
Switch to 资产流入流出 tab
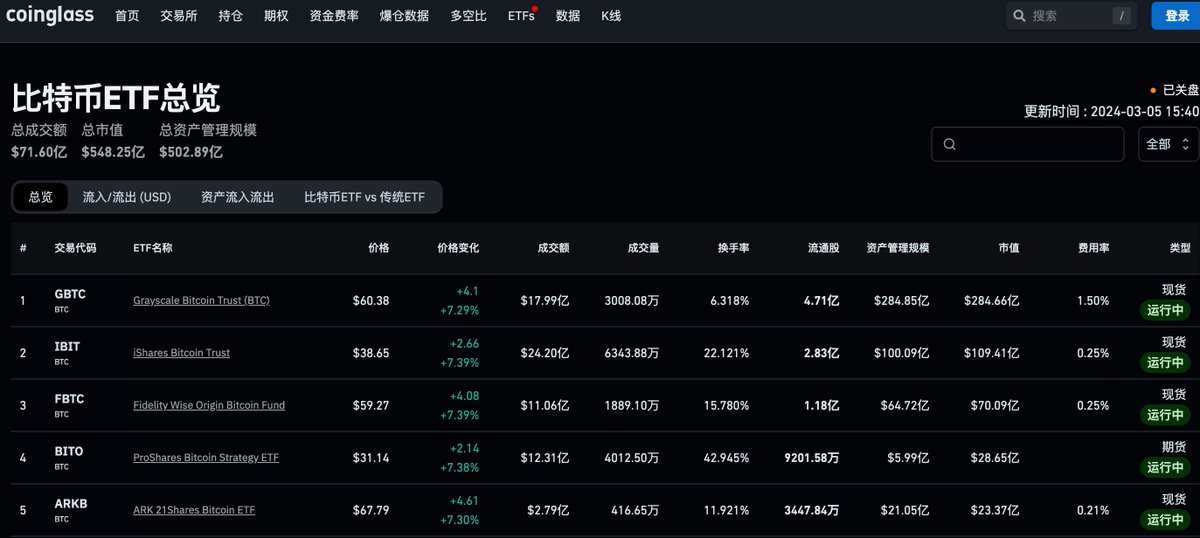[237, 197]
